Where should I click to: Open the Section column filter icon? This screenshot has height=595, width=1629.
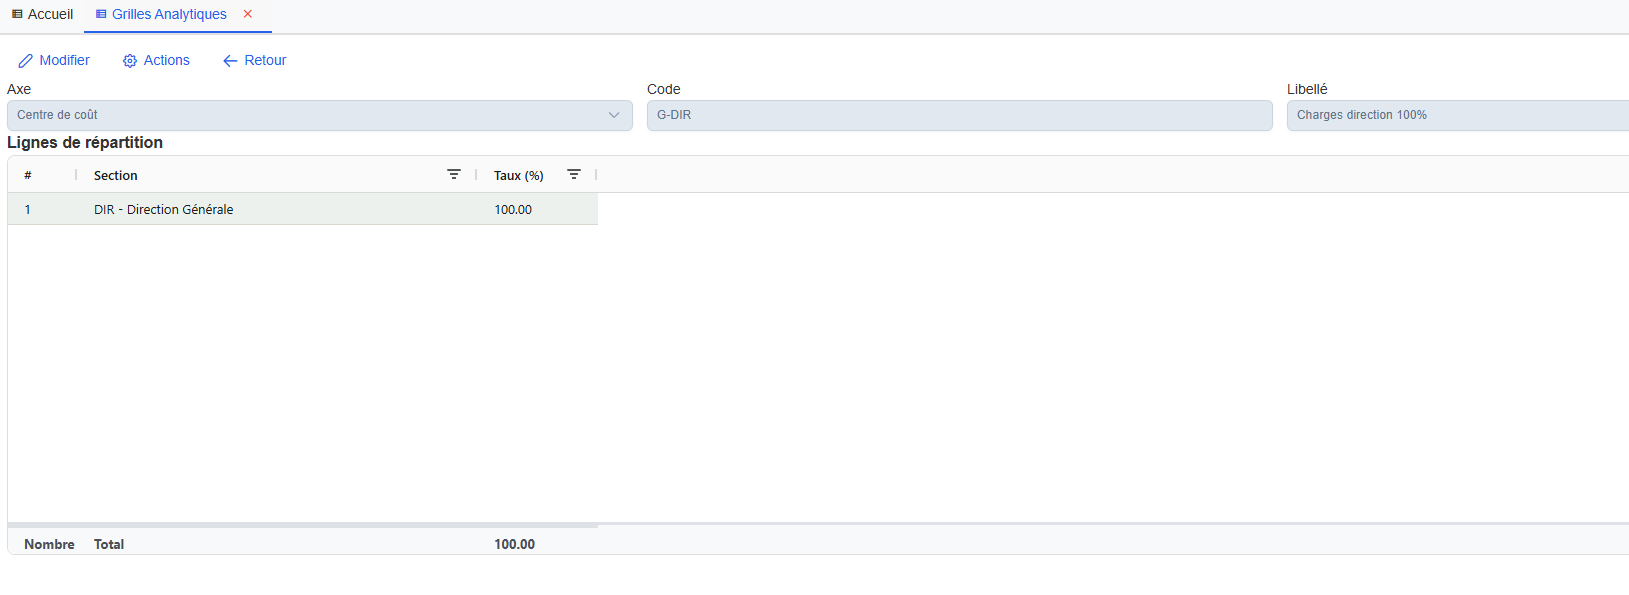(x=454, y=175)
